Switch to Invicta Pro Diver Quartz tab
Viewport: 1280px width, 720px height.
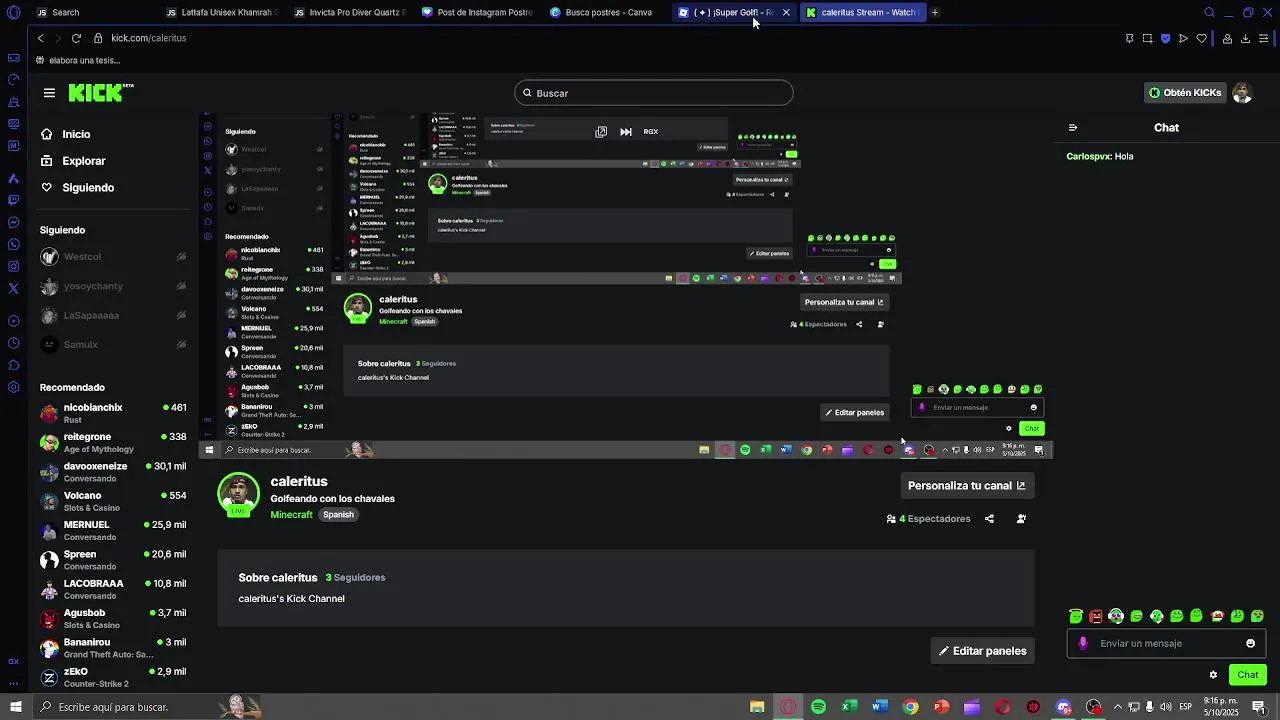point(350,12)
